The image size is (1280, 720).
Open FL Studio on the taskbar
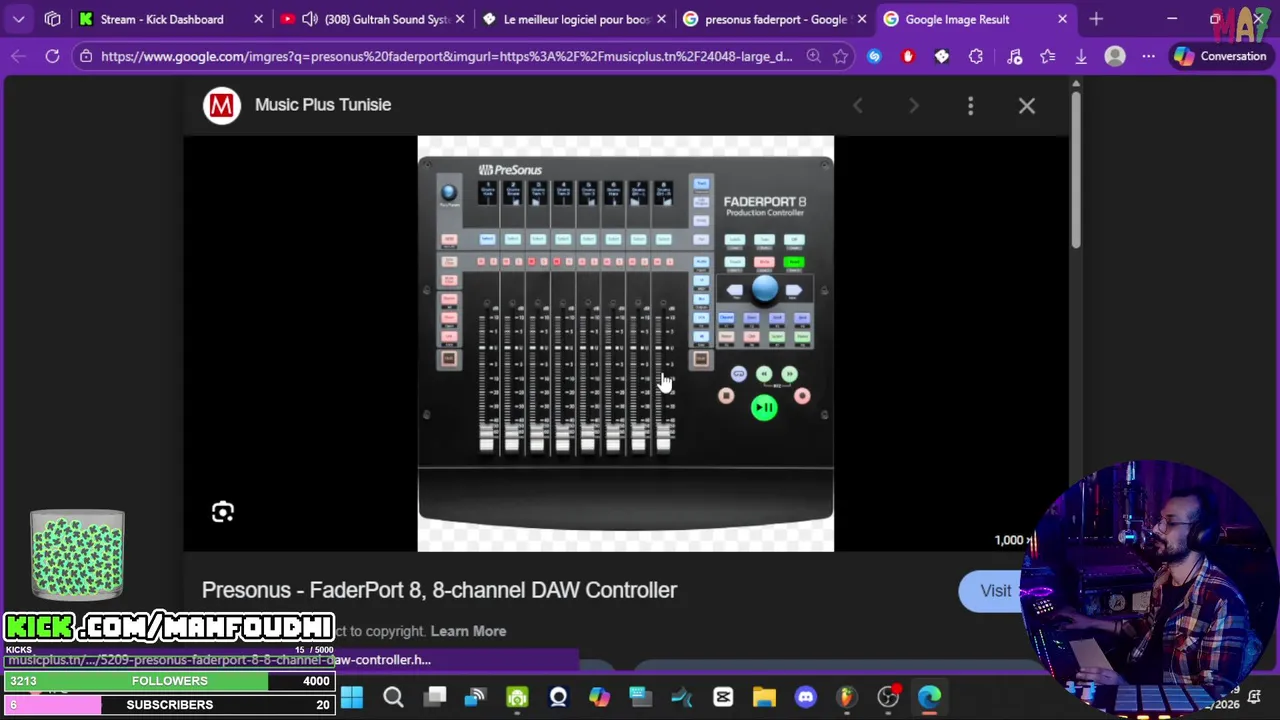click(x=847, y=697)
